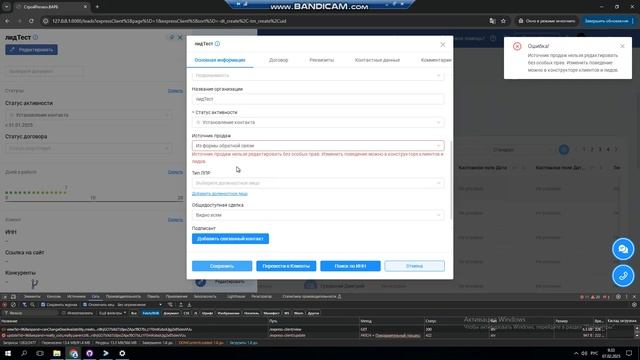The width and height of the screenshot is (640, 360).
Task: Bookmark the page with the star icon
Action: 503,21
